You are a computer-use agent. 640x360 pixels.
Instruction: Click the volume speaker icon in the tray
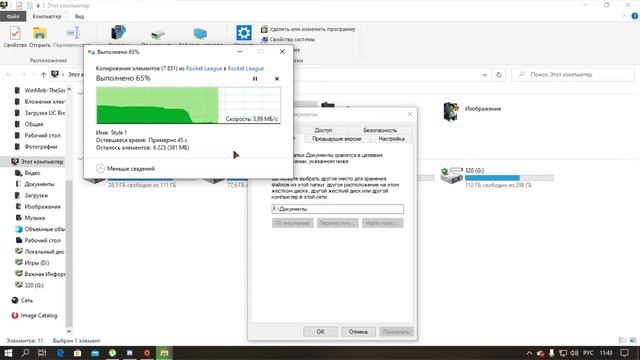pyautogui.click(x=574, y=353)
